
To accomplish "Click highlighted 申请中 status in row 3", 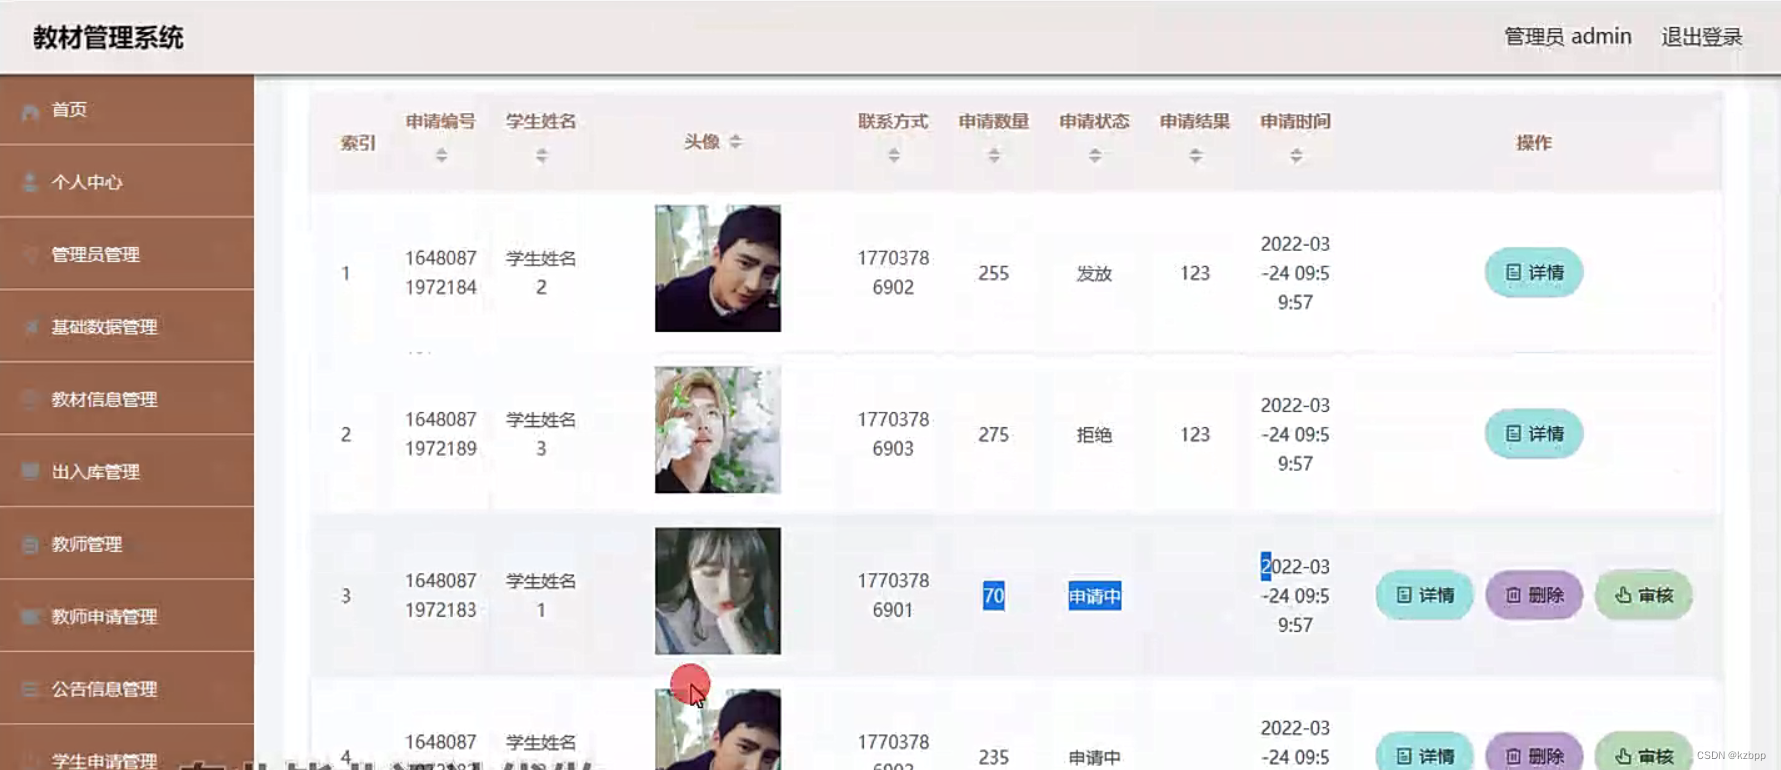I will (1095, 596).
